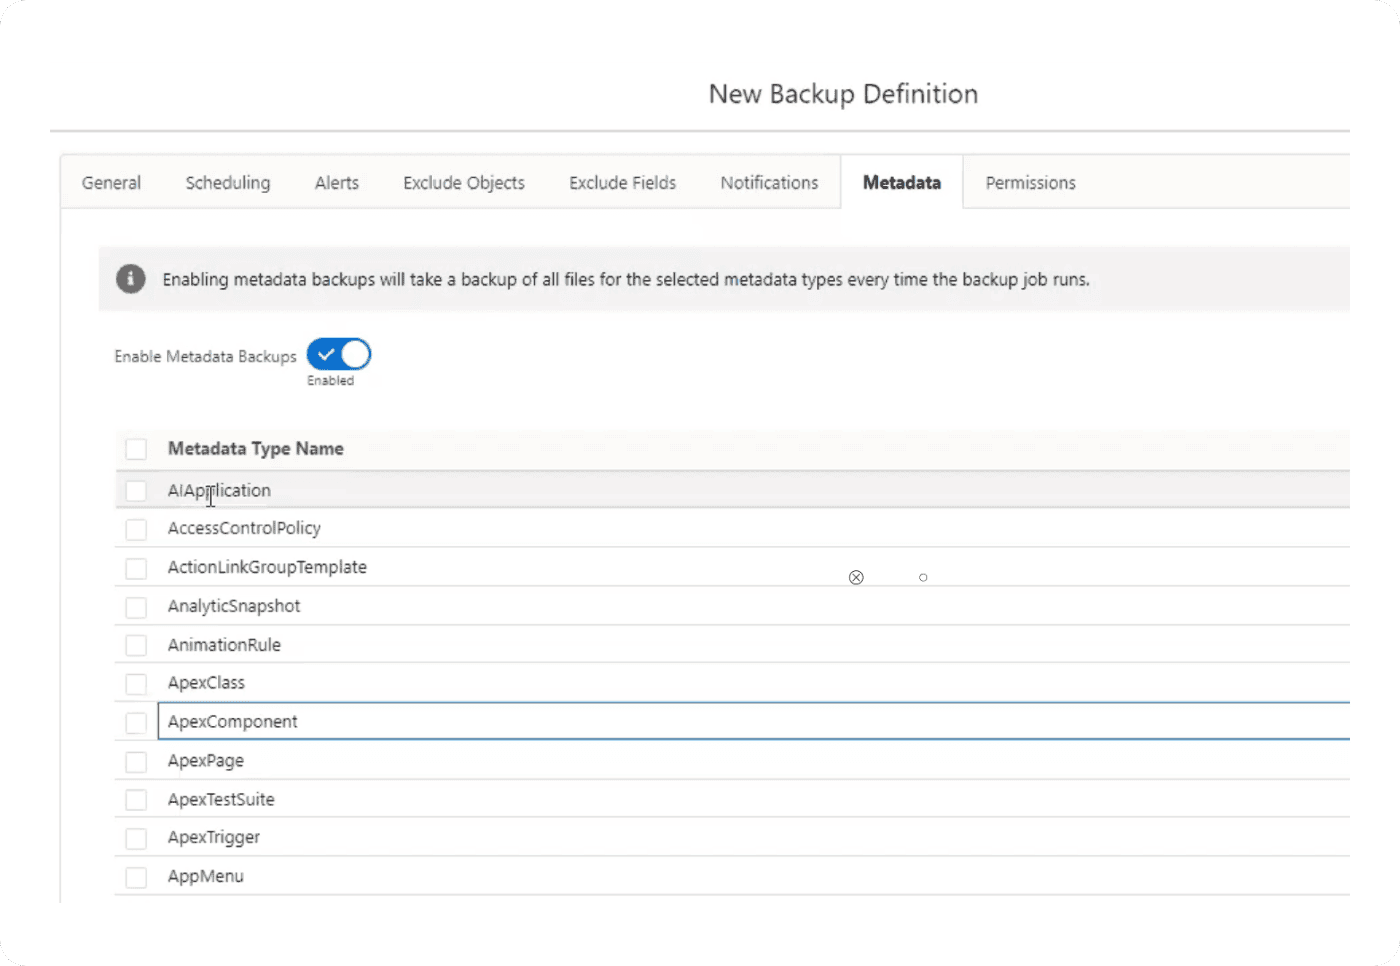Disable the Enable Metadata Backups toggle

339,355
